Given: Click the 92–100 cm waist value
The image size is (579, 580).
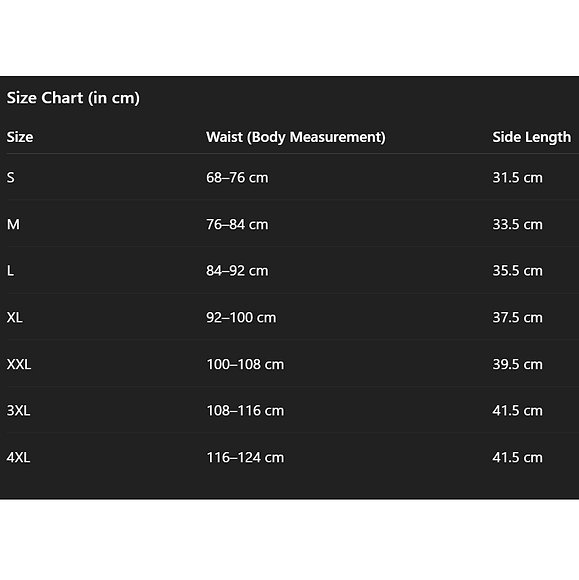Looking at the screenshot, I should [241, 317].
